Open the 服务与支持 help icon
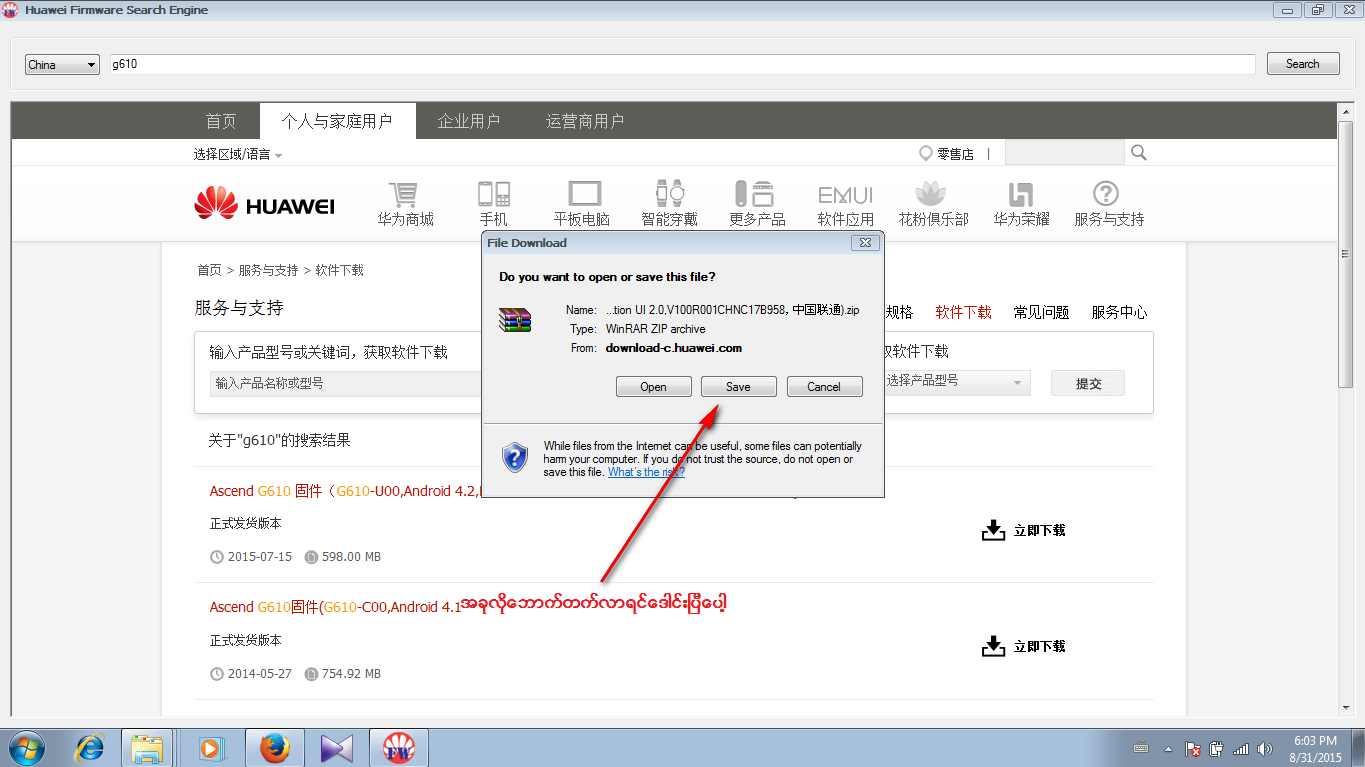The width and height of the screenshot is (1365, 767). (1106, 193)
